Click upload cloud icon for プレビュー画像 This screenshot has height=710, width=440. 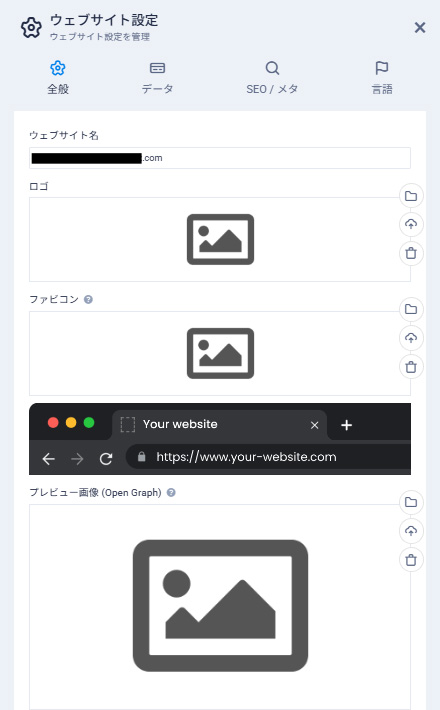tap(411, 531)
